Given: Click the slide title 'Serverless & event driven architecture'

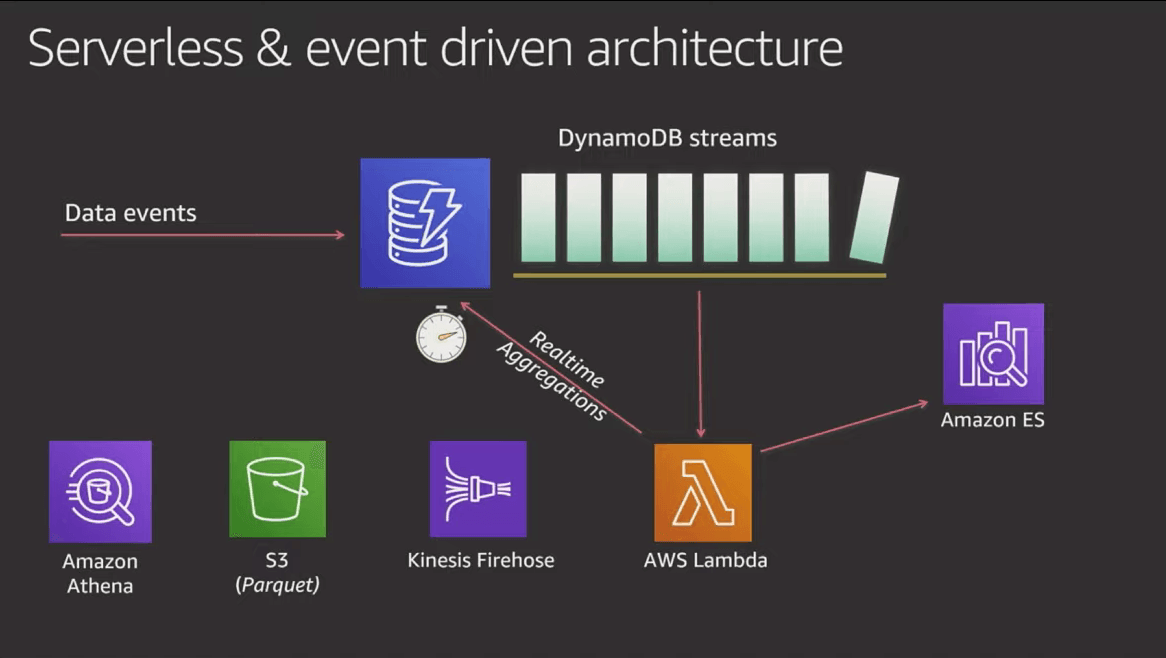Looking at the screenshot, I should tap(435, 48).
